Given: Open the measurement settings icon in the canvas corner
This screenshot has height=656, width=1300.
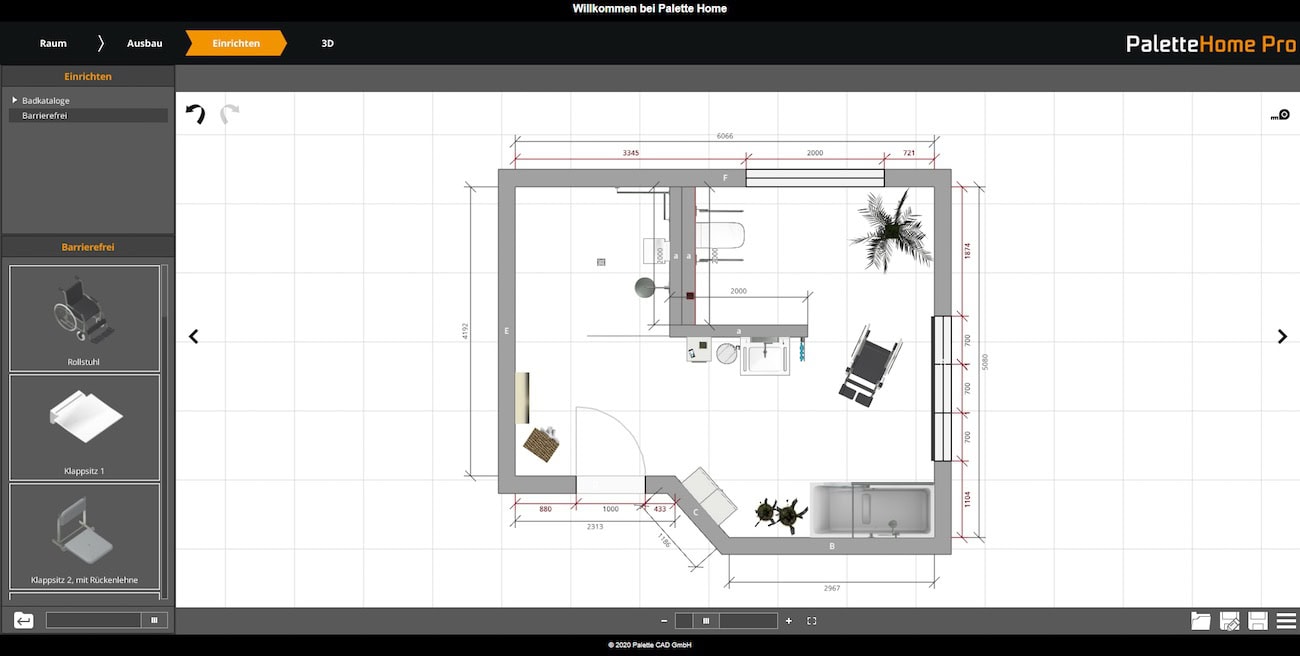Looking at the screenshot, I should pos(1280,115).
